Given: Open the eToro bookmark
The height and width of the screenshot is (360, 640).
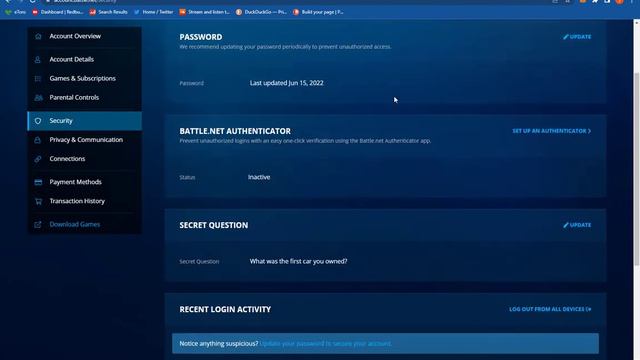Looking at the screenshot, I should [16, 12].
